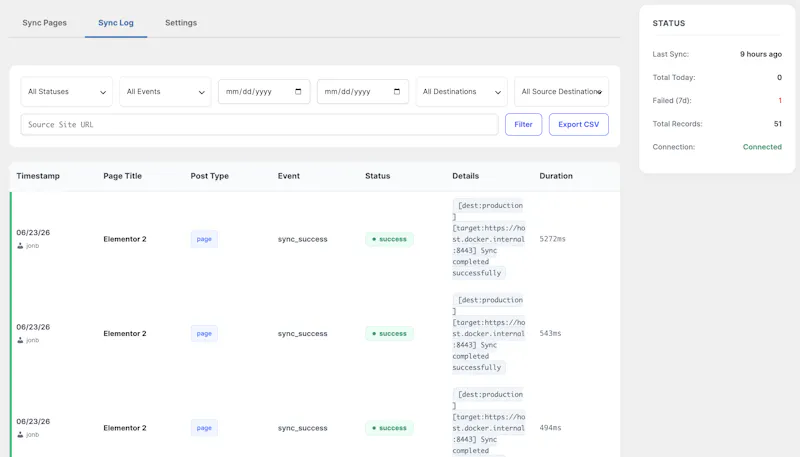
Task: Click the Total Records value 51
Action: (778, 123)
